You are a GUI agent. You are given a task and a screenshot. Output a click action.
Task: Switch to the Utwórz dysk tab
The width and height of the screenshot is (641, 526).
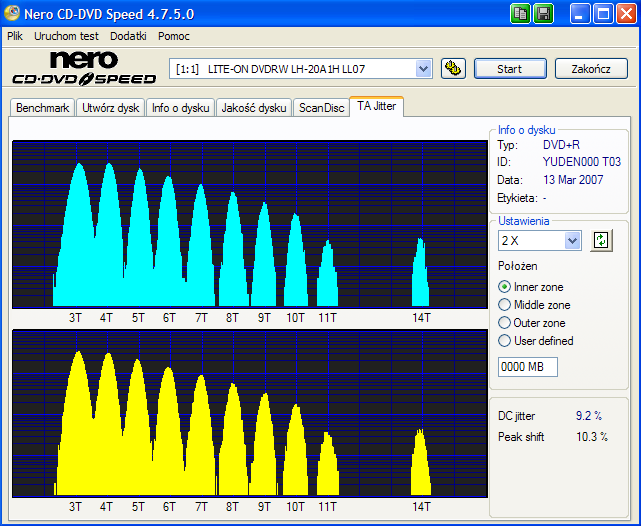pos(110,108)
